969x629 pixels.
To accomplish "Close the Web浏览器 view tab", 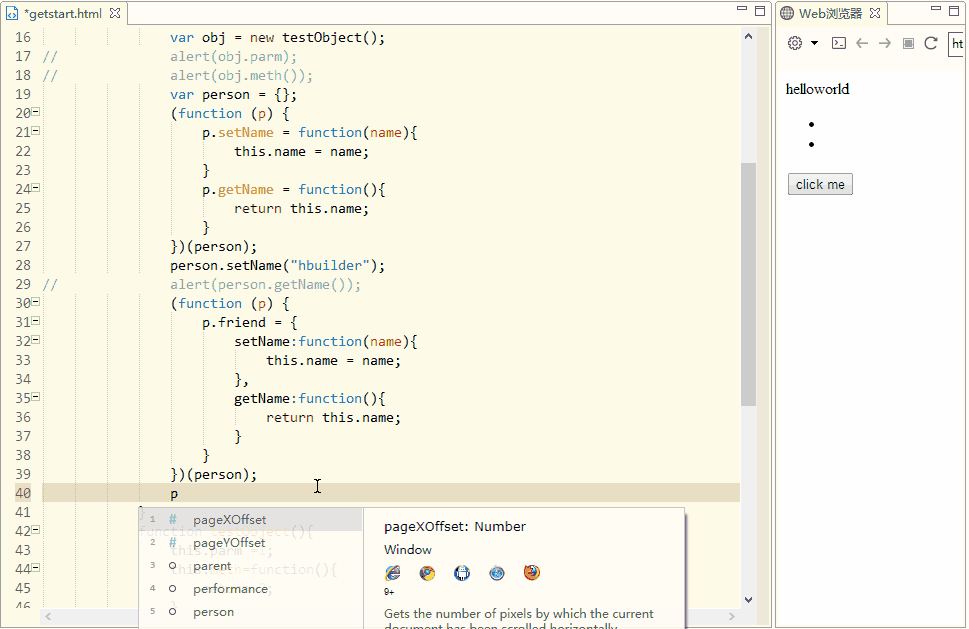I will click(x=874, y=13).
